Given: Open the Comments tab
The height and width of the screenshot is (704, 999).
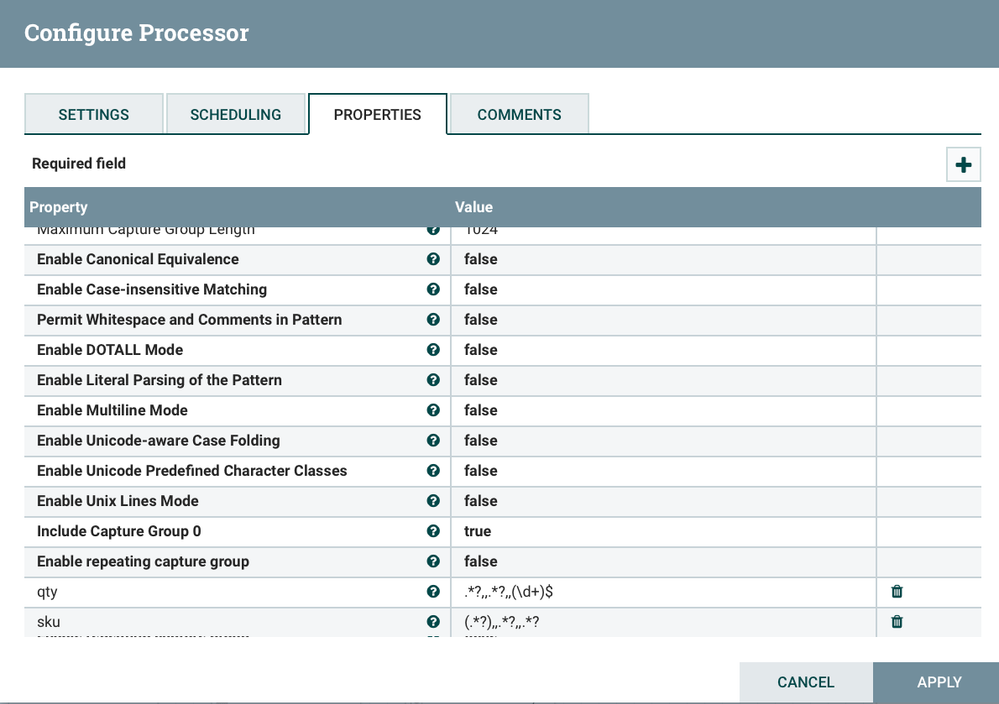Looking at the screenshot, I should (x=519, y=114).
